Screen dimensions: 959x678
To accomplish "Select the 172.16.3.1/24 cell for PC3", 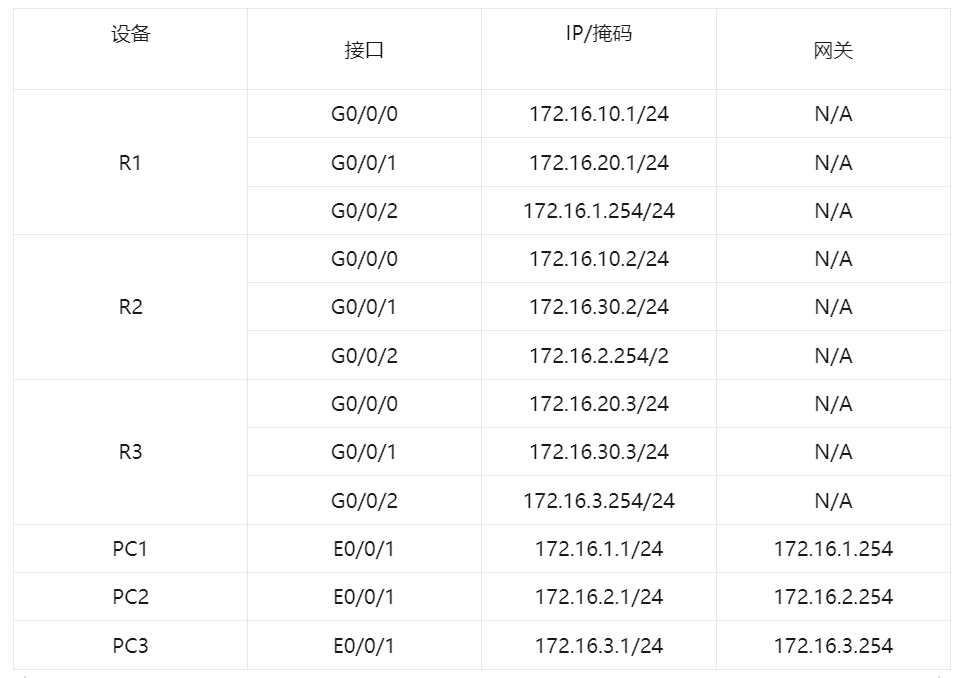I will tap(598, 646).
